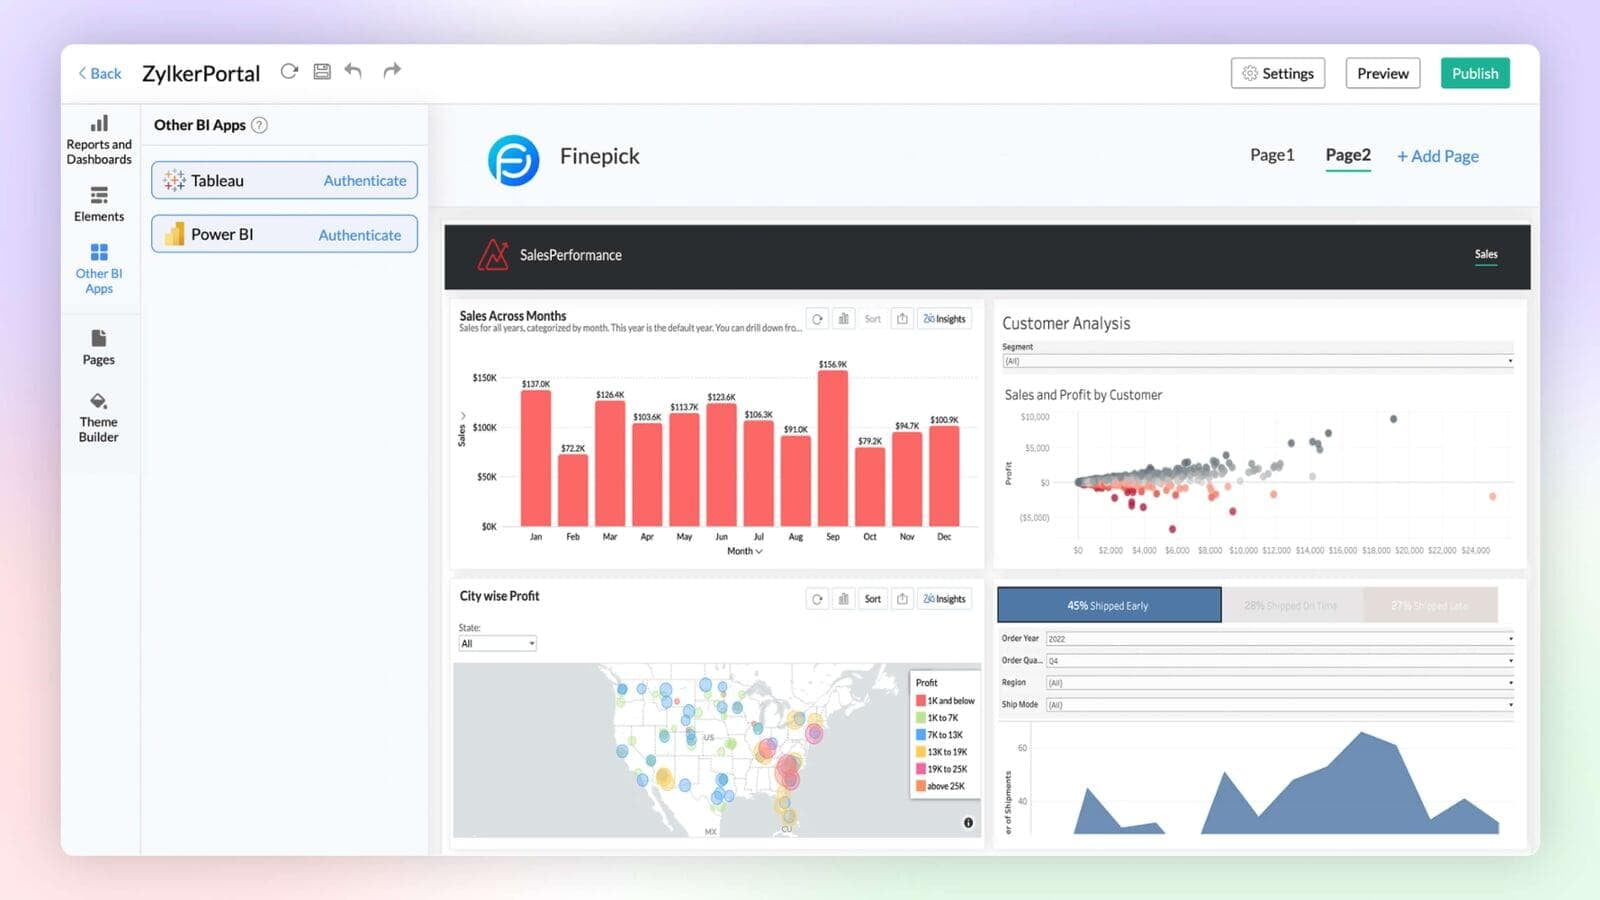Click the above 25K legend swatch
Image resolution: width=1600 pixels, height=900 pixels.
tap(921, 786)
